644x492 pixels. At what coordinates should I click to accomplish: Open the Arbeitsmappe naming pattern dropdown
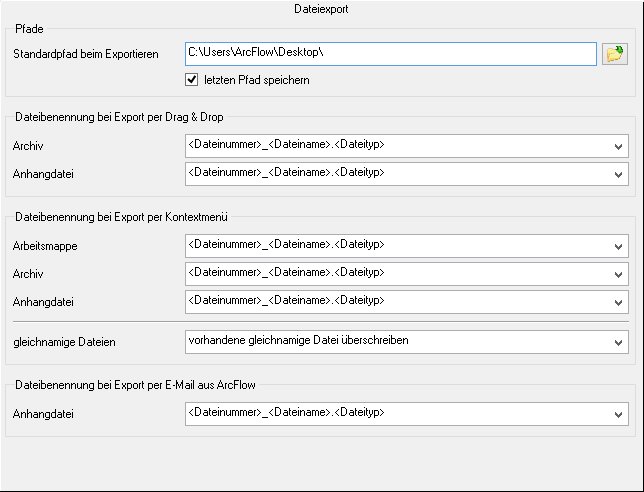(x=407, y=246)
